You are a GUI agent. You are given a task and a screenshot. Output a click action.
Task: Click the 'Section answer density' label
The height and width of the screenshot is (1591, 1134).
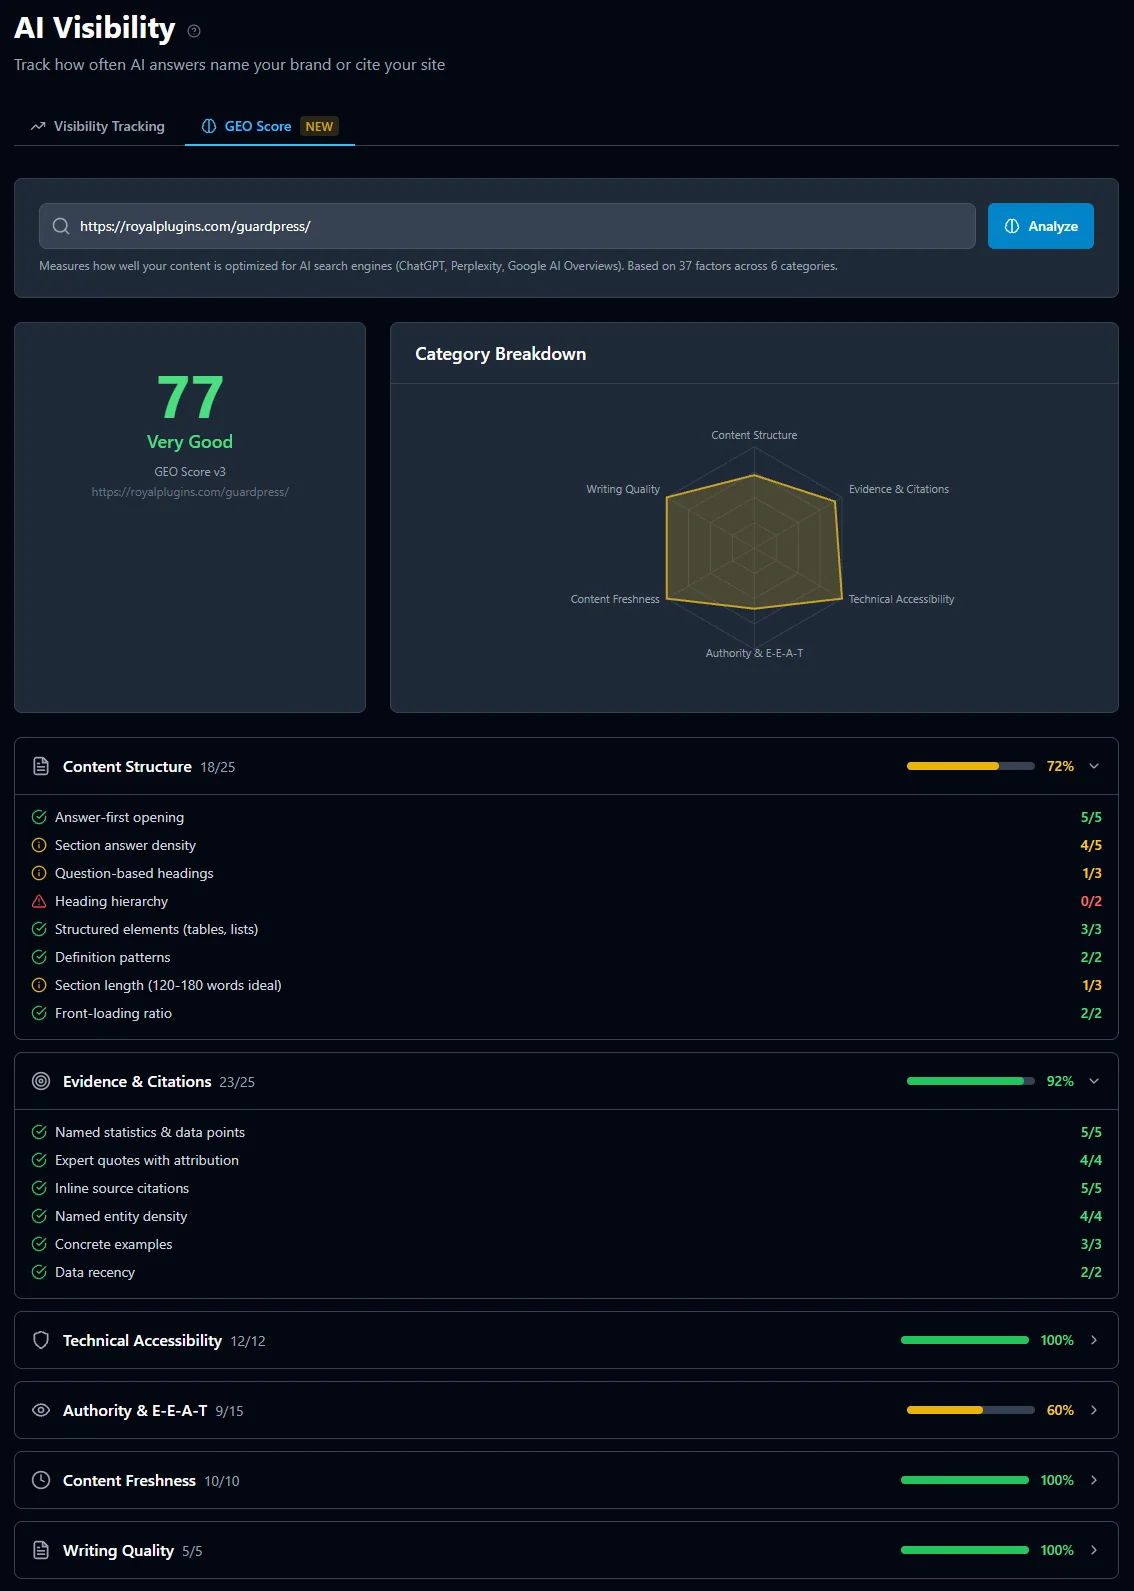click(125, 845)
